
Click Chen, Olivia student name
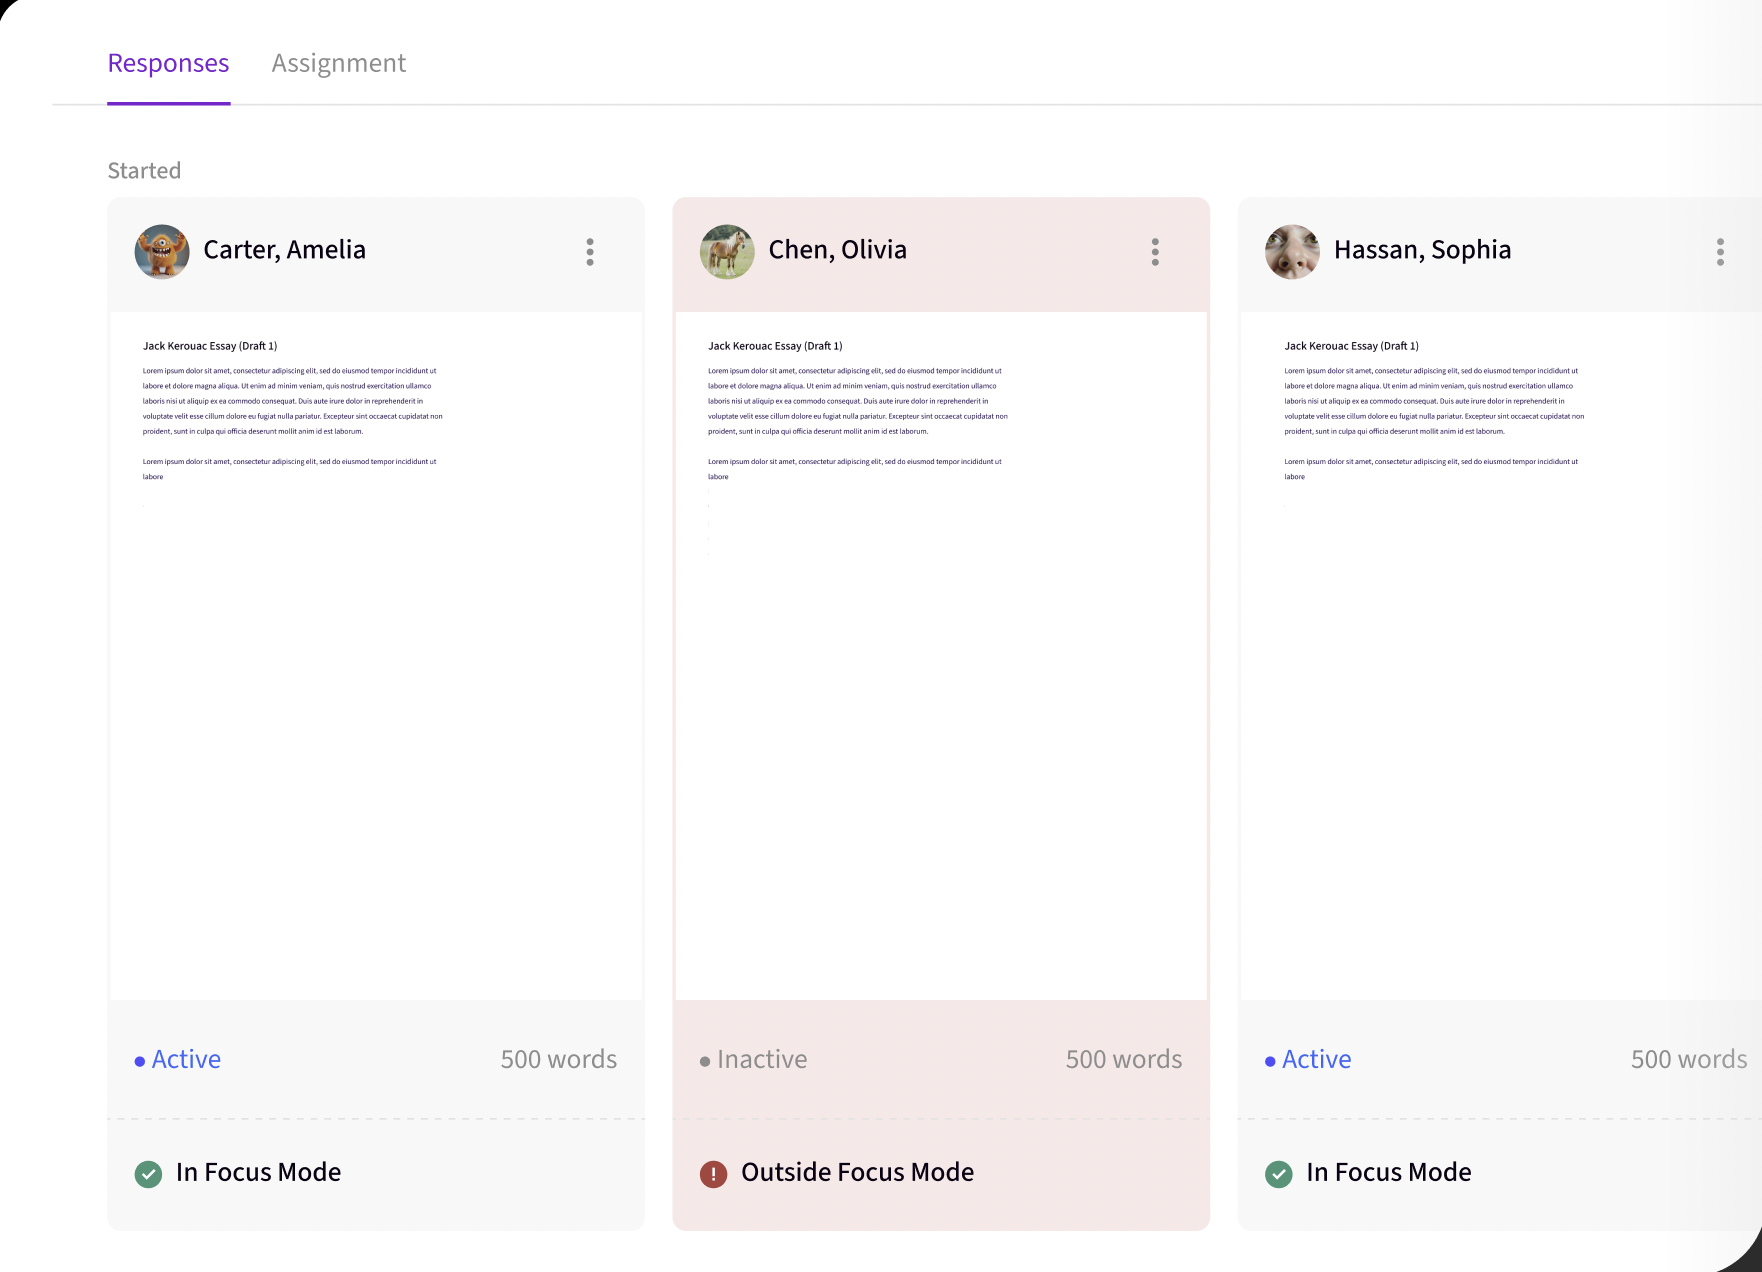coord(837,250)
